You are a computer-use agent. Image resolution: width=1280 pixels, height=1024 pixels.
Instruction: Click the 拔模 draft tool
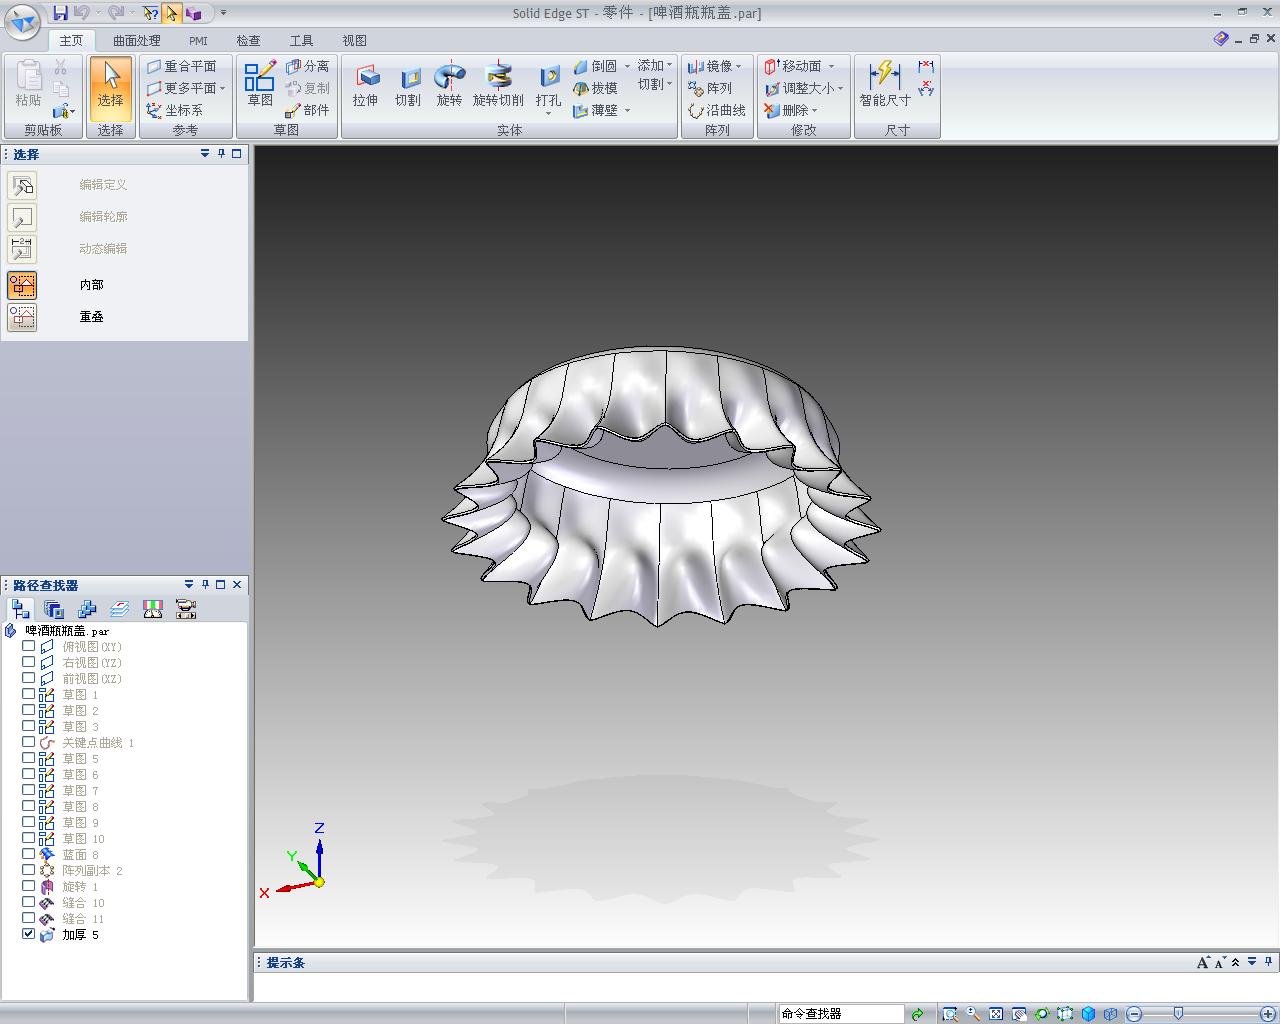click(595, 88)
